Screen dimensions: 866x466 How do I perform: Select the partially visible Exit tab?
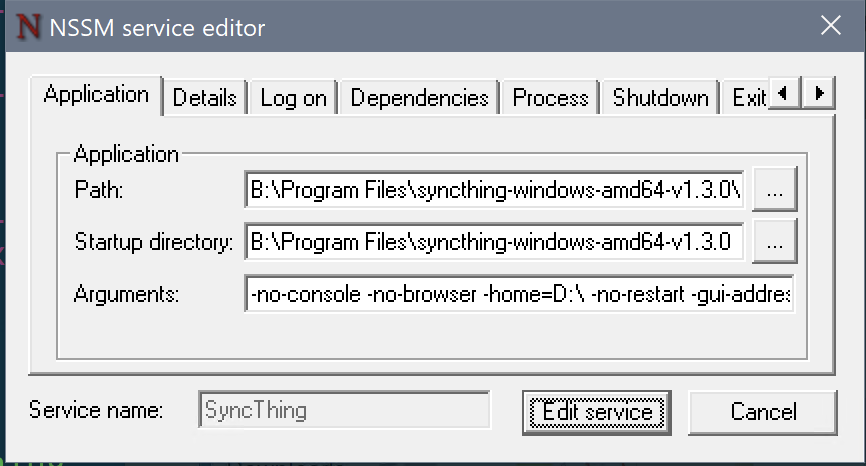746,98
